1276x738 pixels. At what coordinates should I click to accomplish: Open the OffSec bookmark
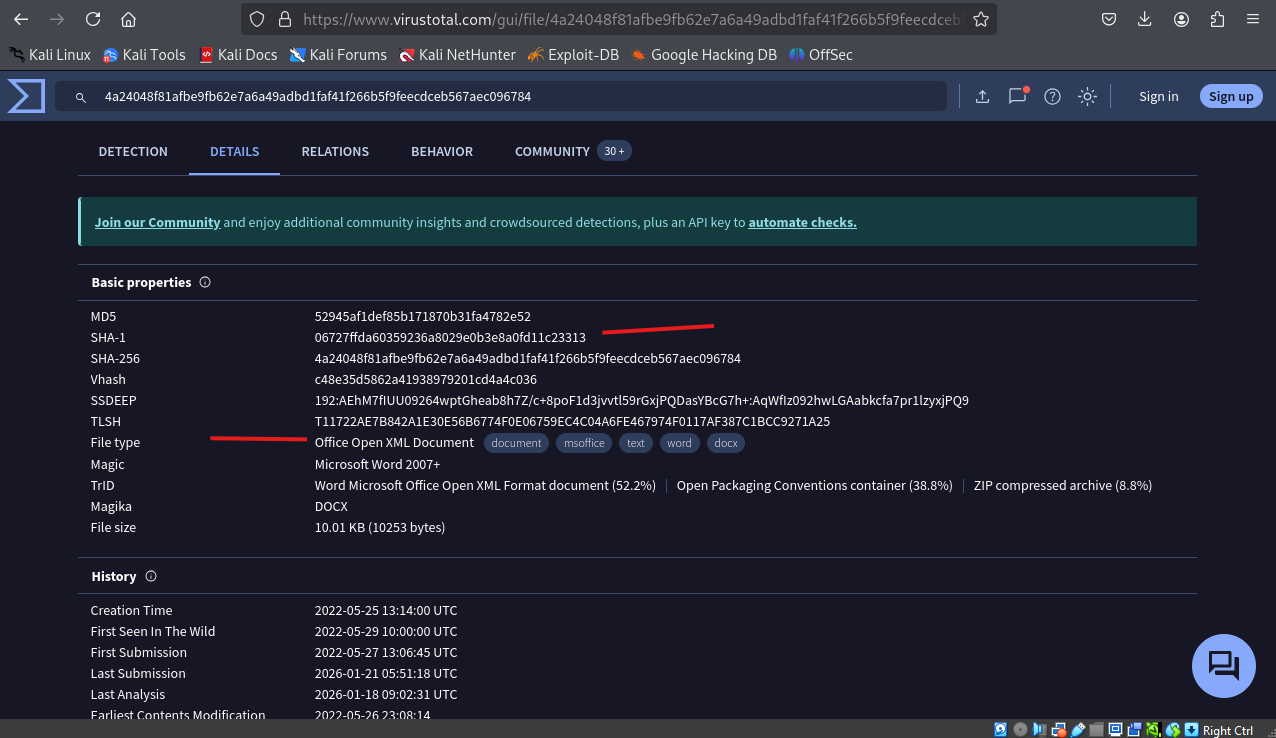coord(820,55)
